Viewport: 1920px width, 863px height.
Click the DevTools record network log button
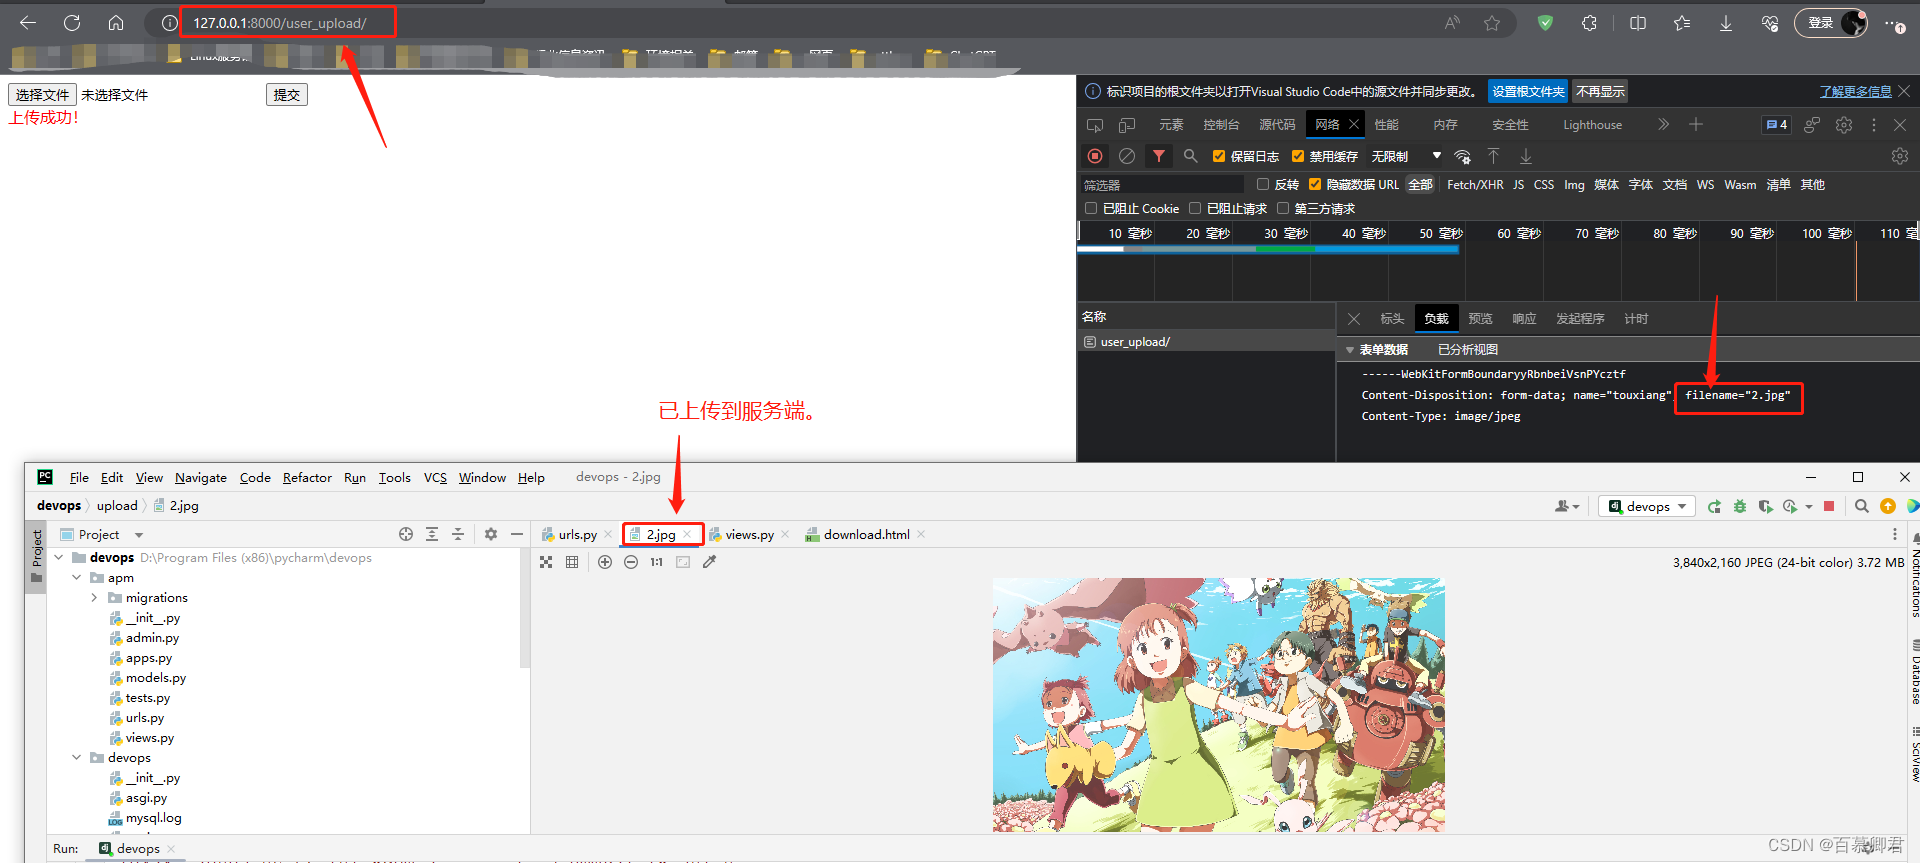pyautogui.click(x=1095, y=156)
